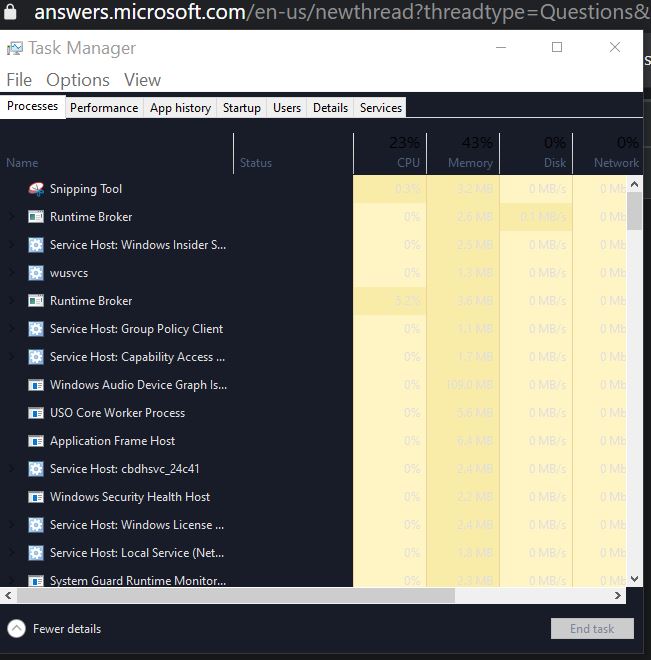Viewport: 651px width, 660px height.
Task: Expand the Service Host: Windows License row
Action: click(12, 525)
